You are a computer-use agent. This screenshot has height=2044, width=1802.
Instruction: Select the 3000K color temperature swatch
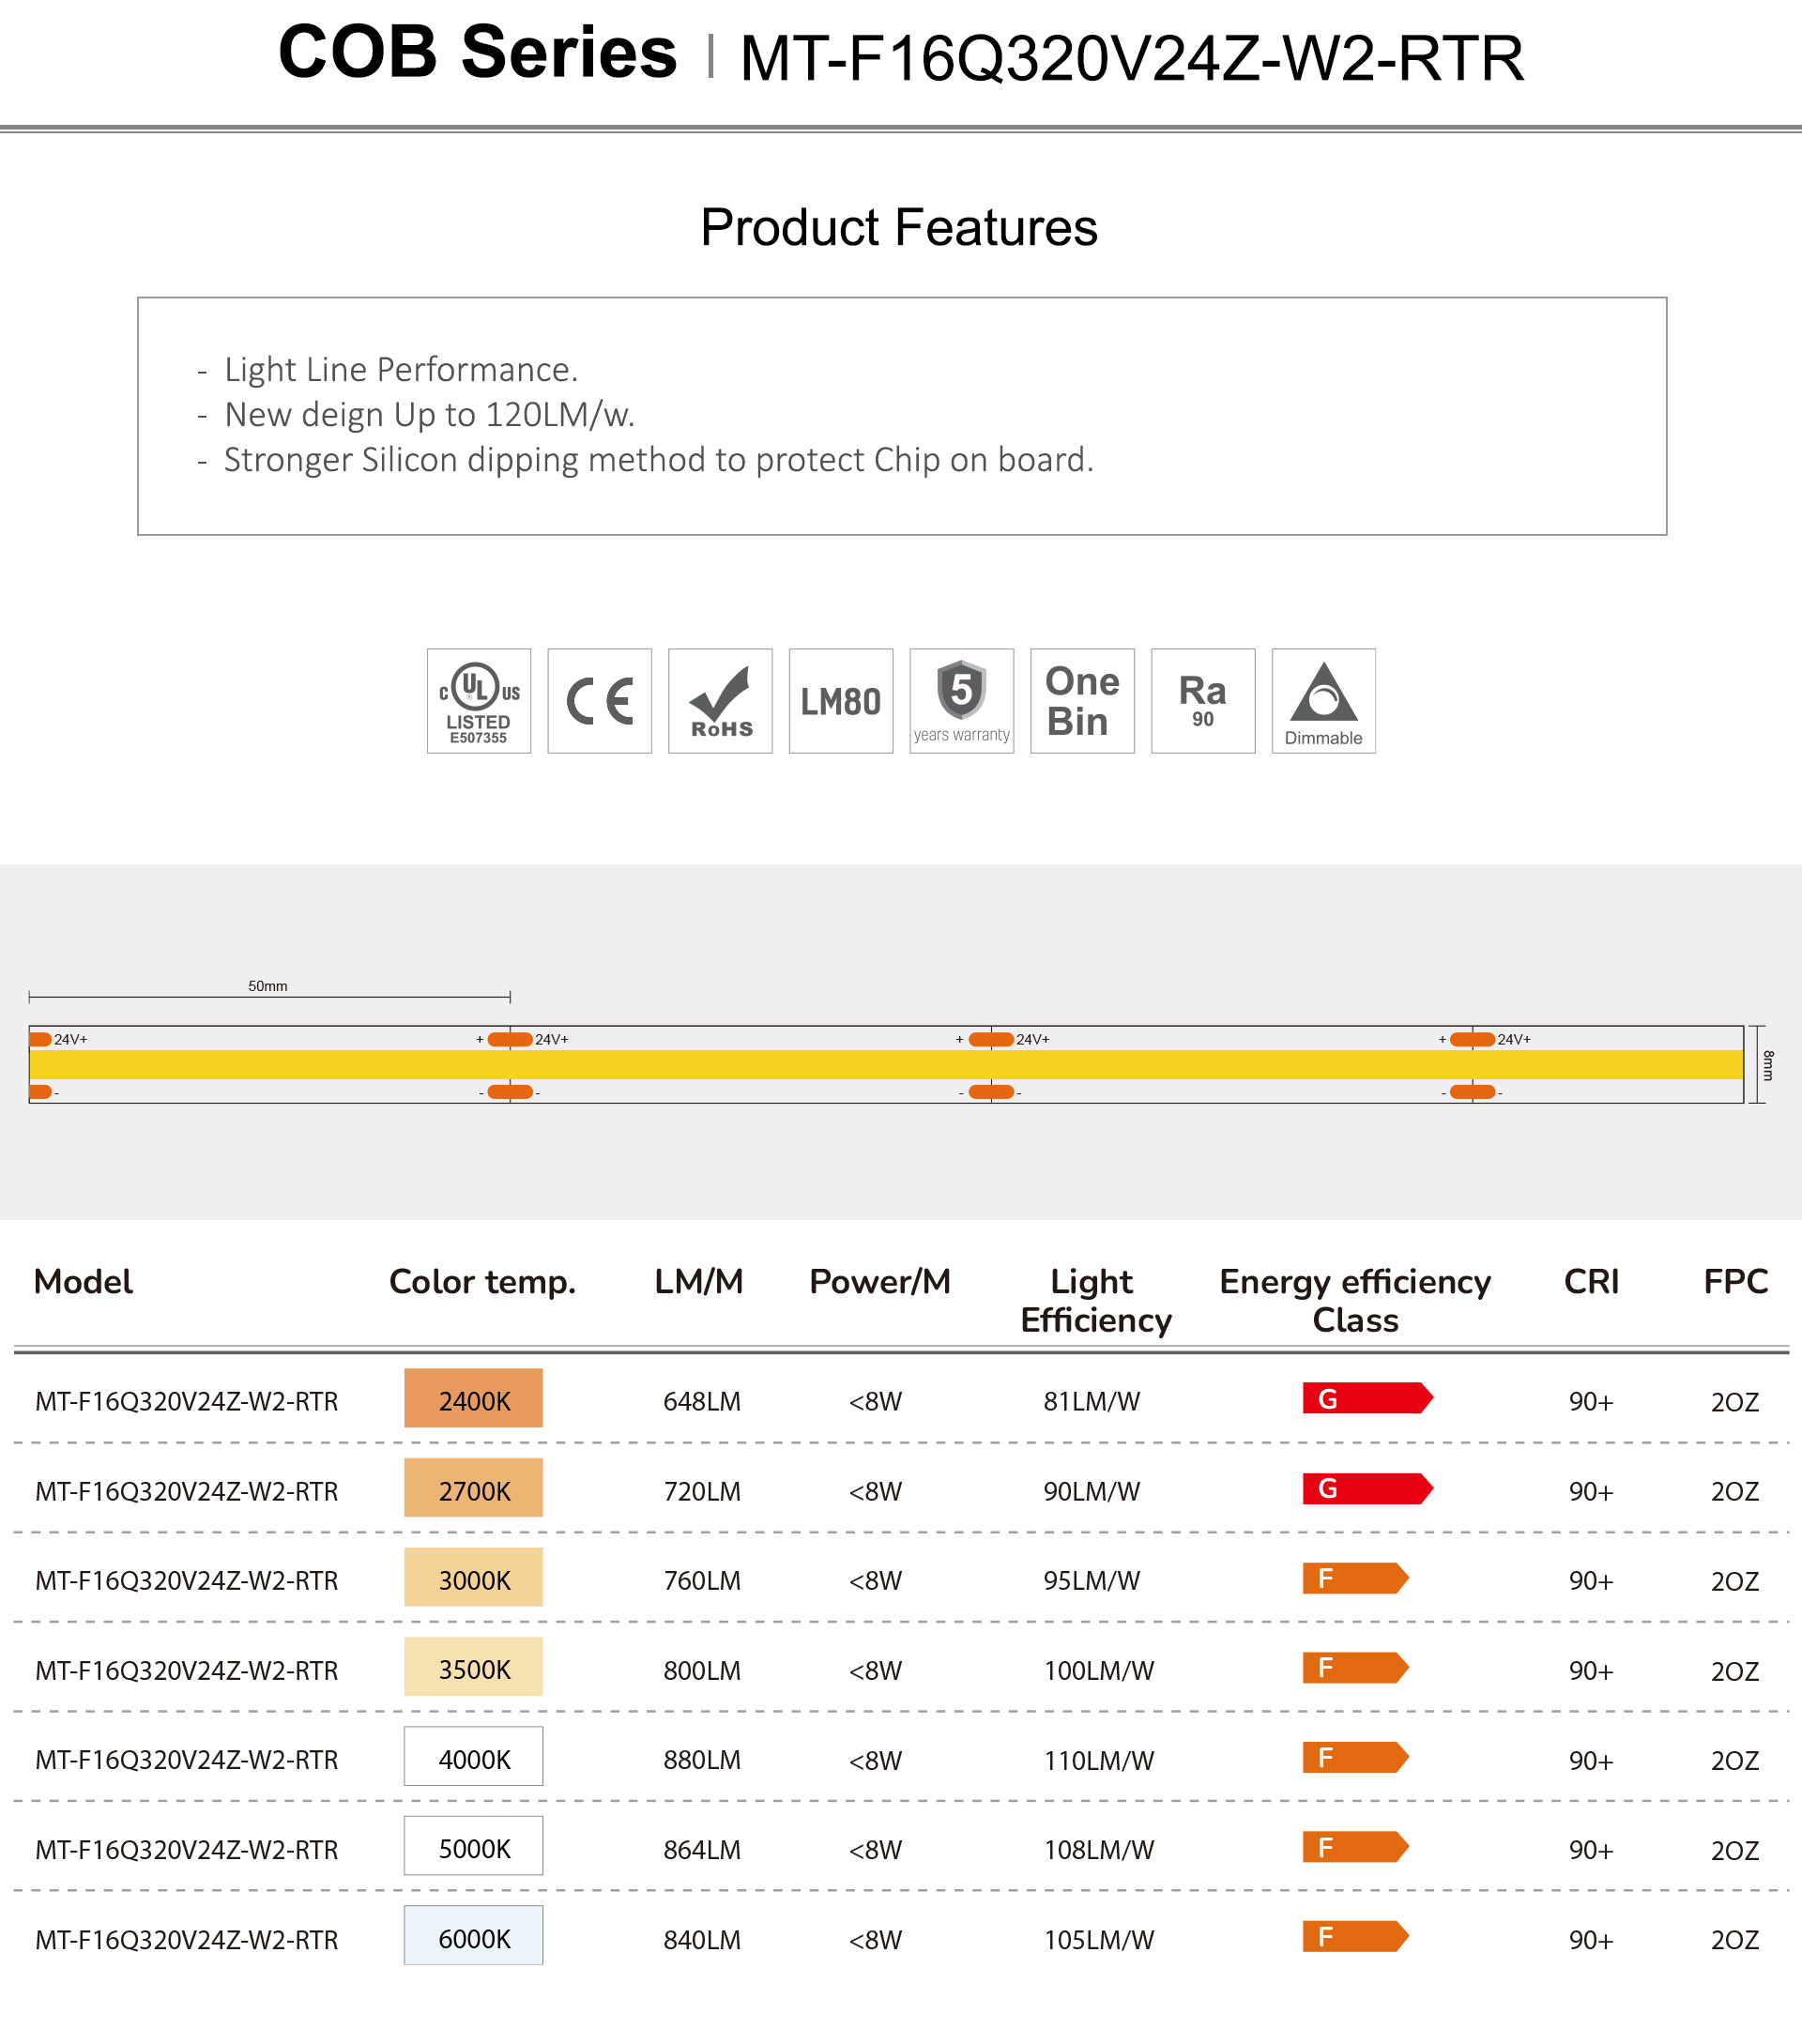click(x=473, y=1578)
